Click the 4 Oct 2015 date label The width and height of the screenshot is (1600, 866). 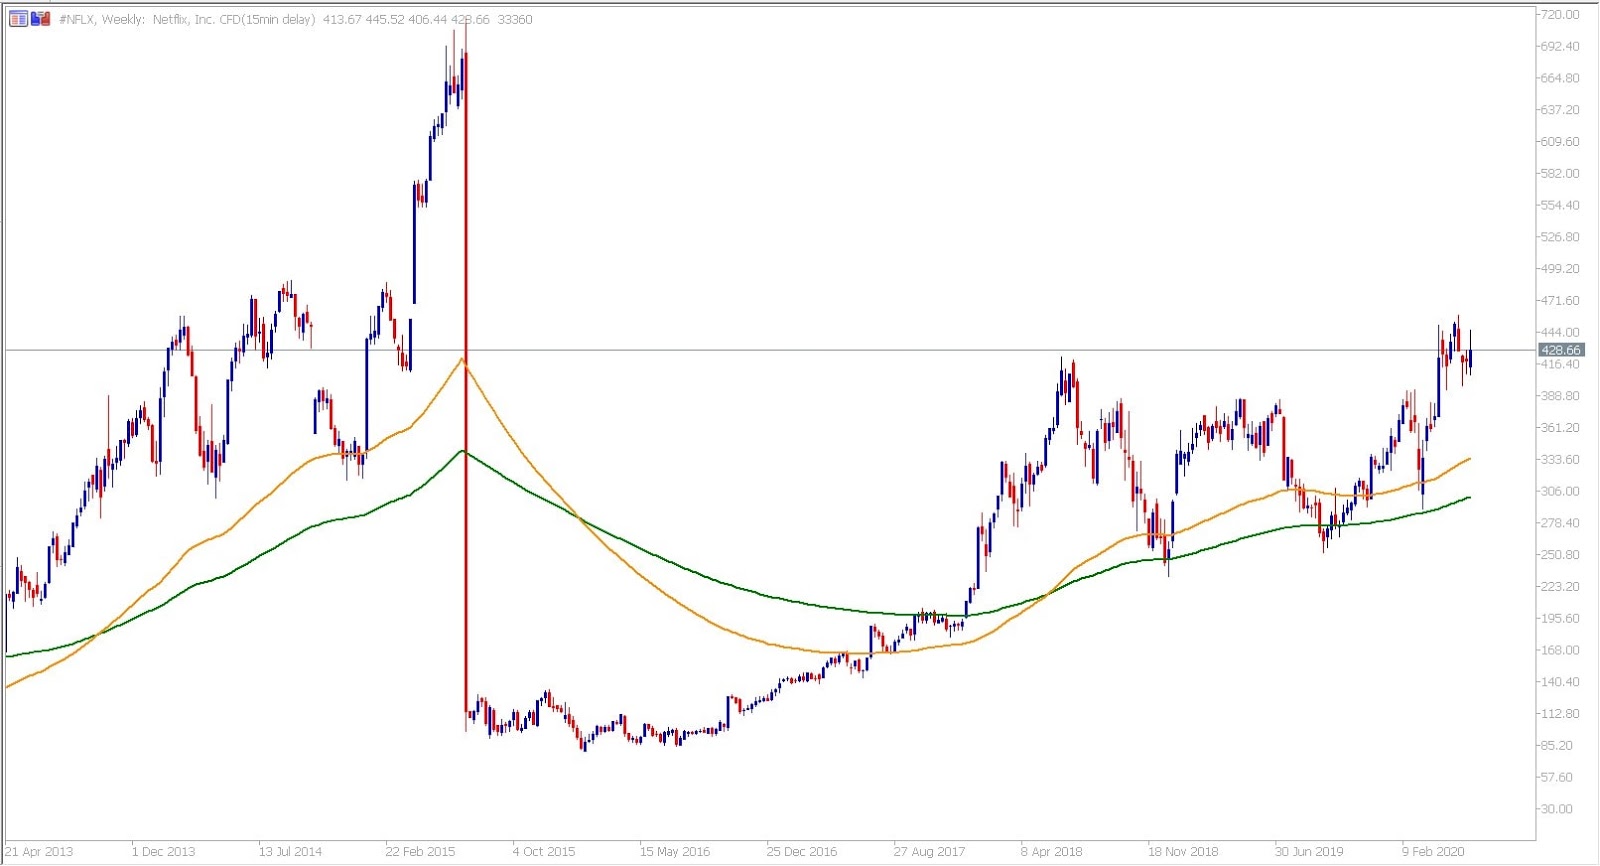544,852
